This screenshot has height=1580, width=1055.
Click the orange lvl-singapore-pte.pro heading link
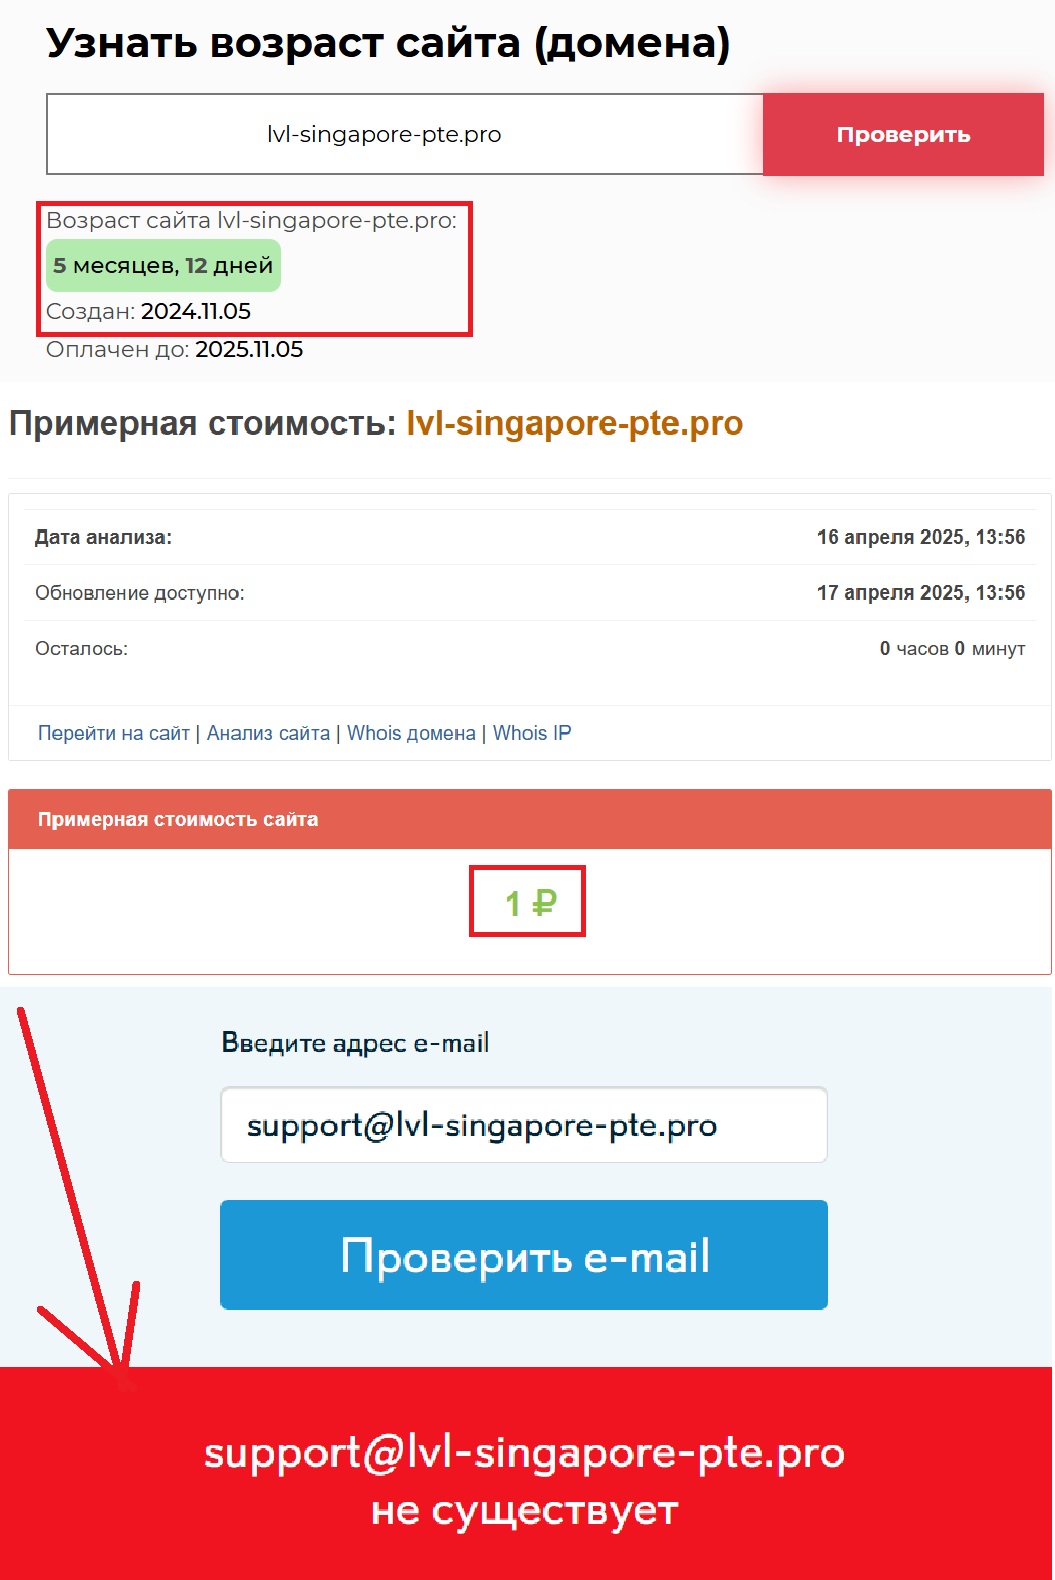coord(574,423)
